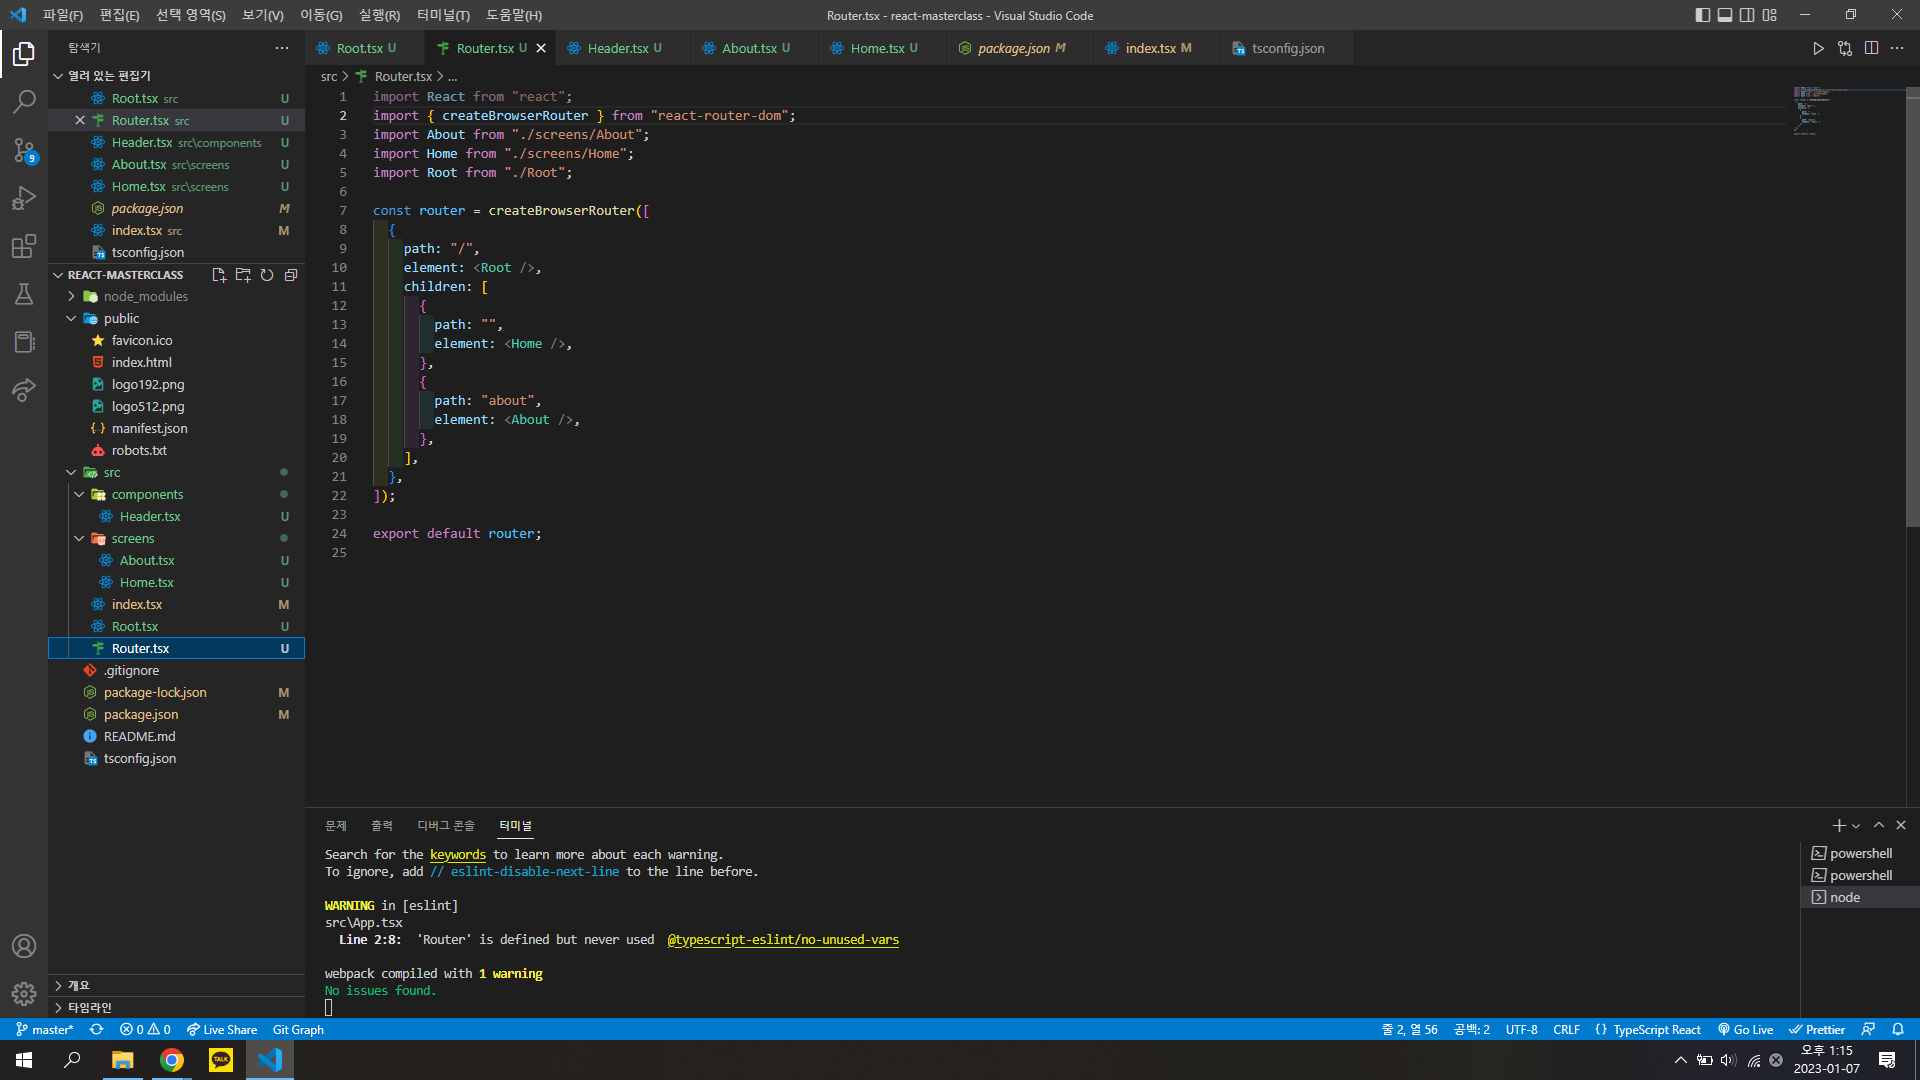This screenshot has width=1920, height=1080.
Task: Open the Search view in activity bar
Action: click(24, 101)
